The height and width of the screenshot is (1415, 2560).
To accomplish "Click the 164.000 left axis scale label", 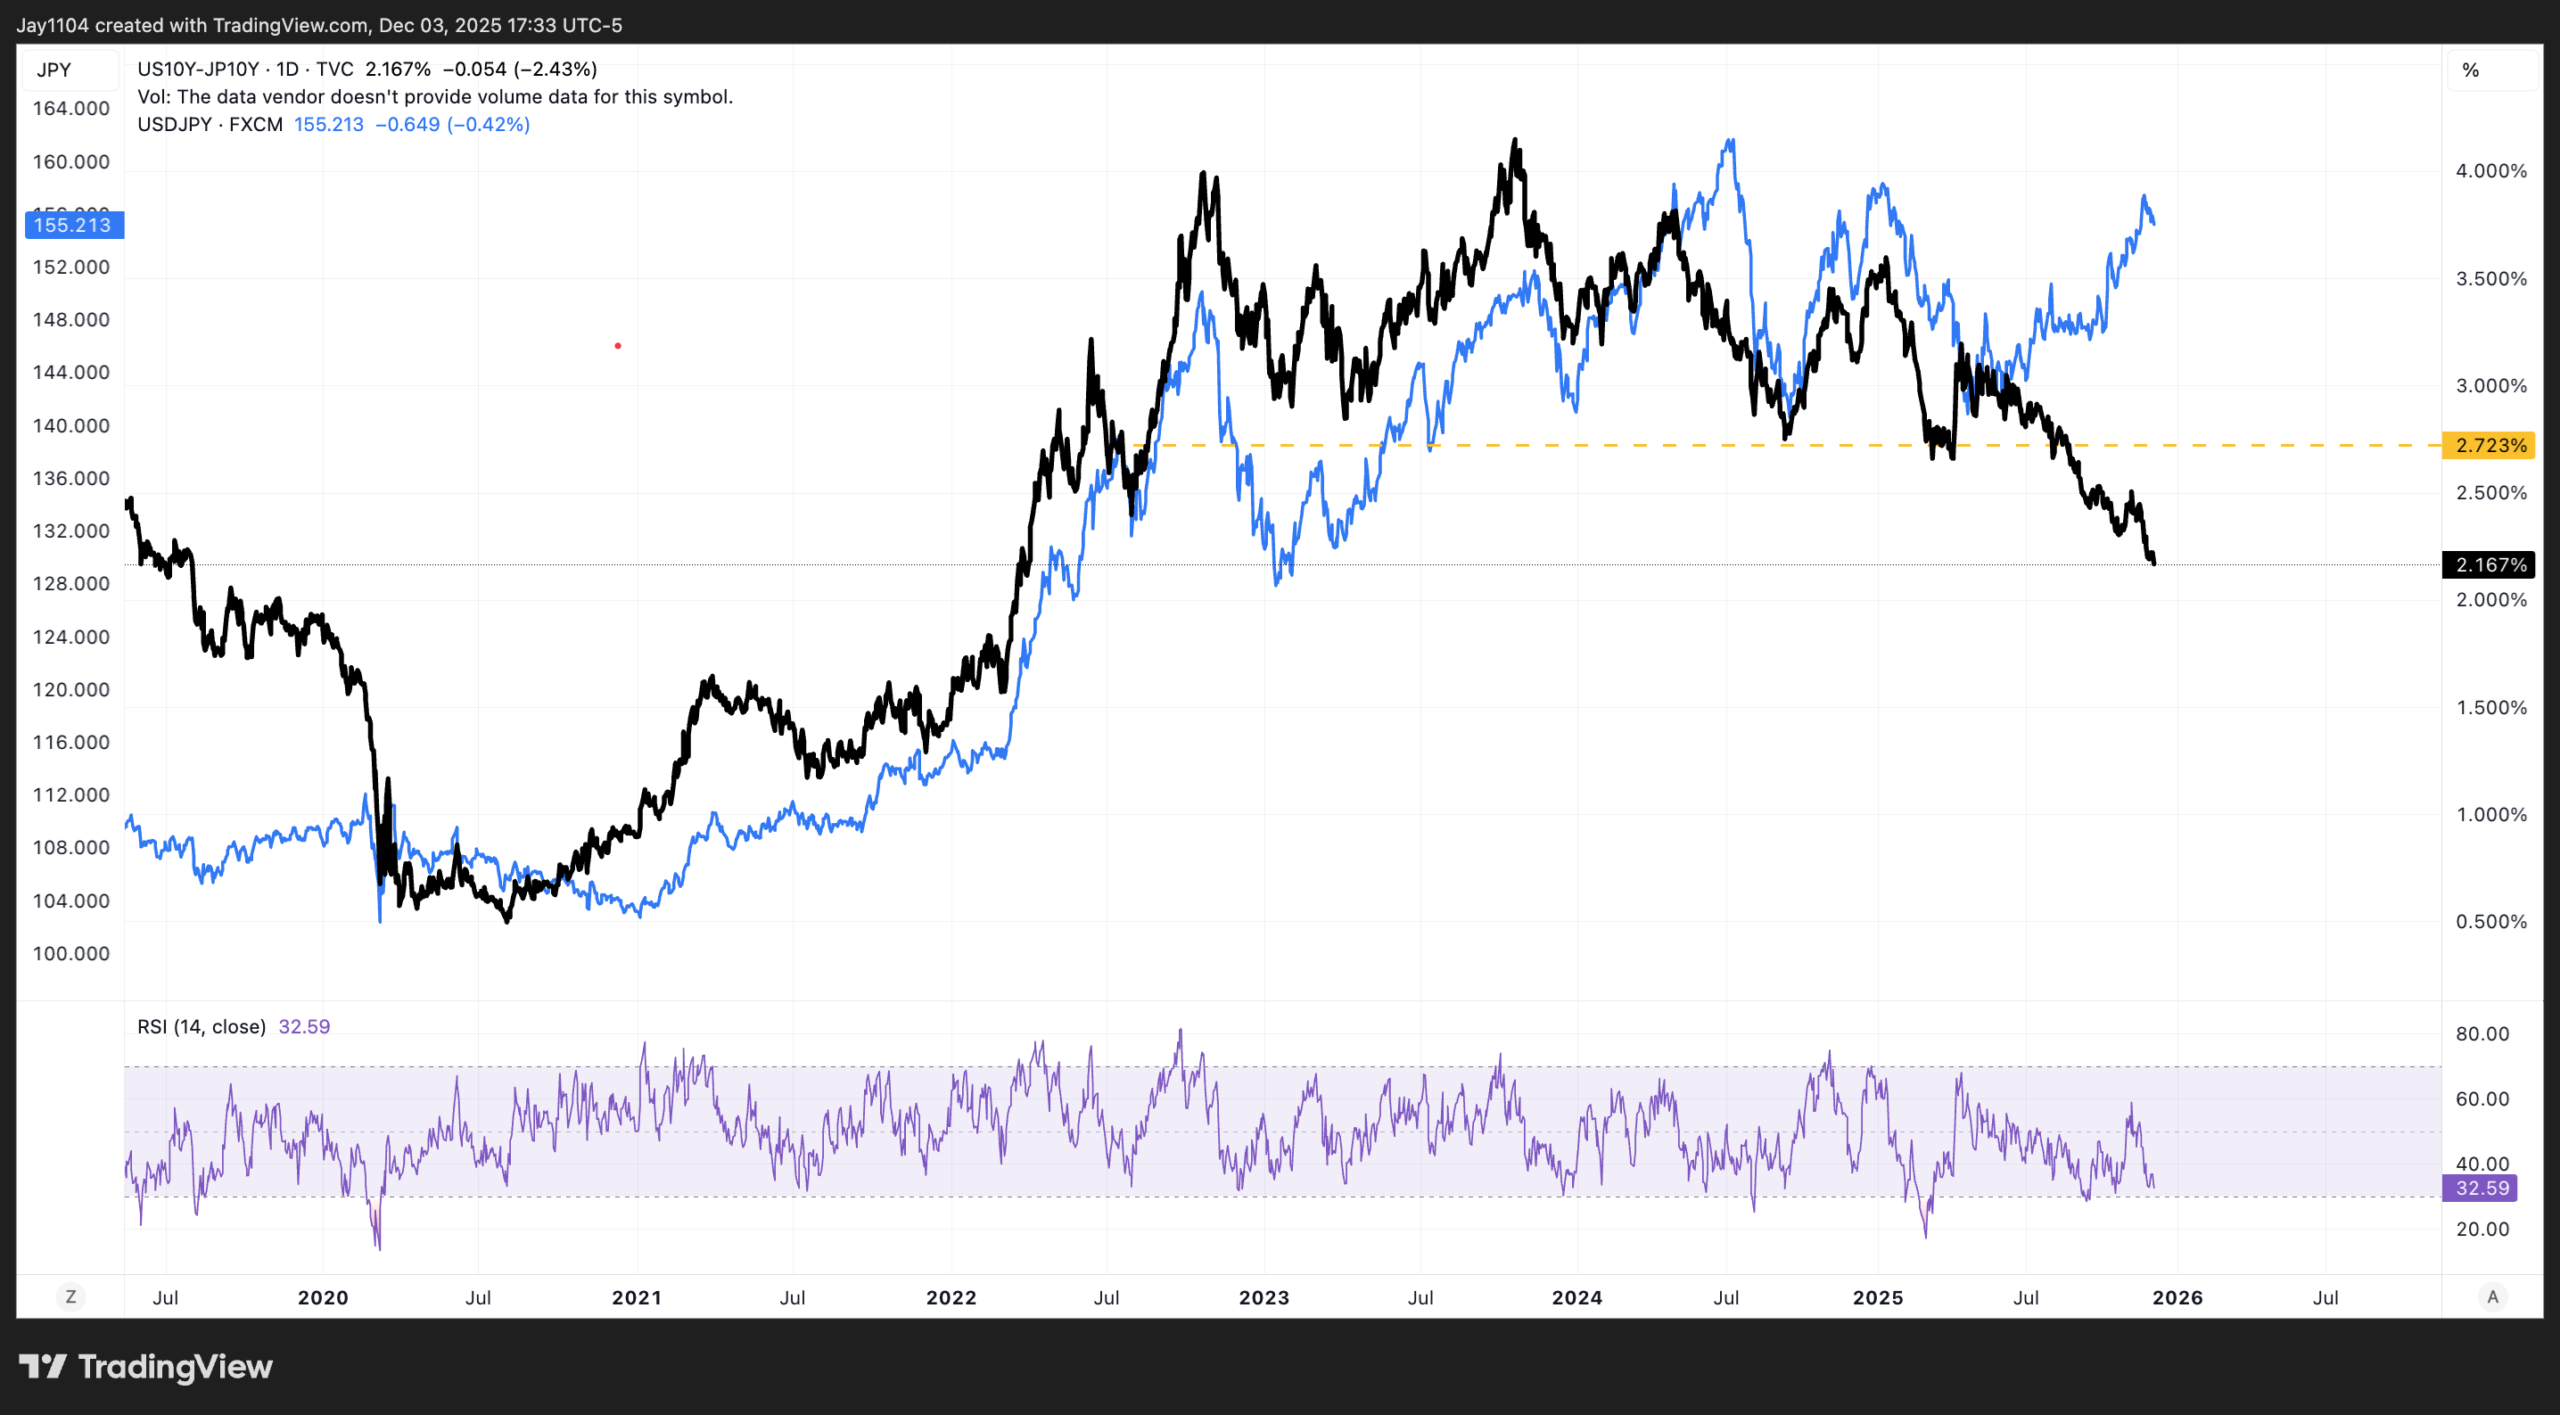I will (71, 108).
